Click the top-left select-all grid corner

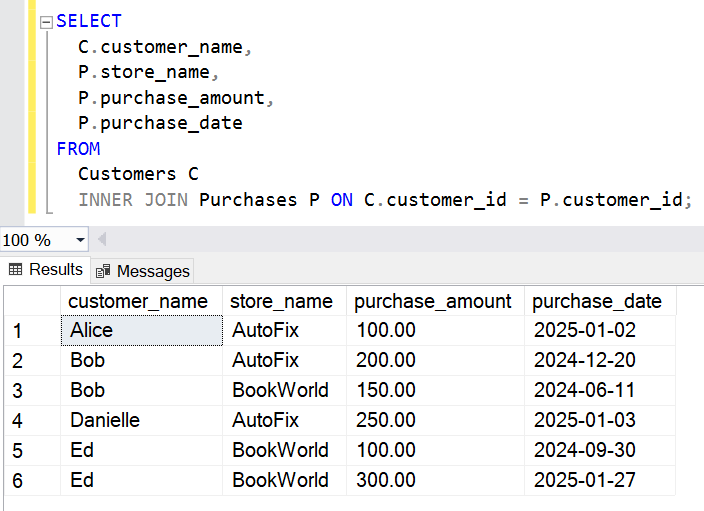pyautogui.click(x=30, y=301)
